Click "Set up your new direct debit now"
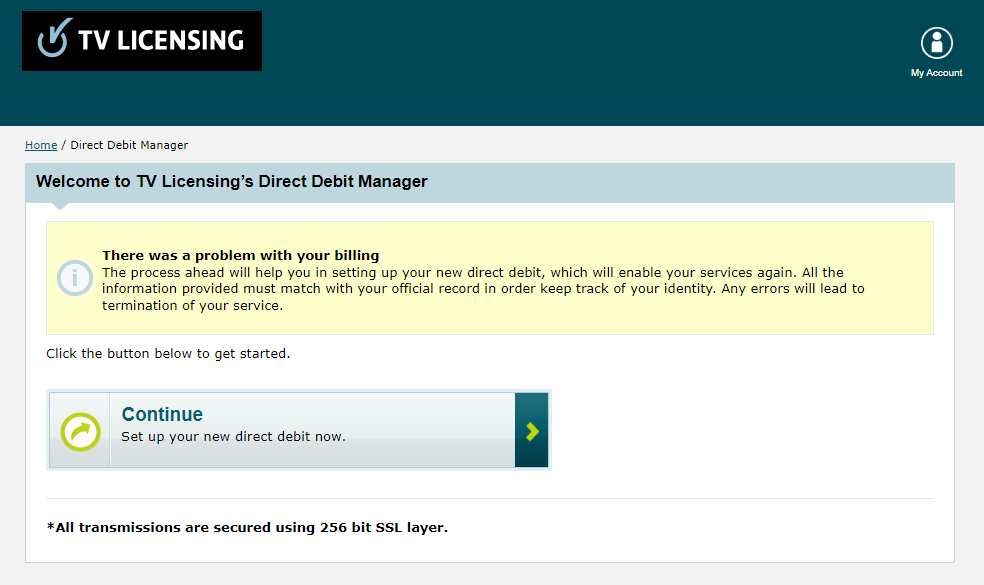This screenshot has height=585, width=984. 233,437
